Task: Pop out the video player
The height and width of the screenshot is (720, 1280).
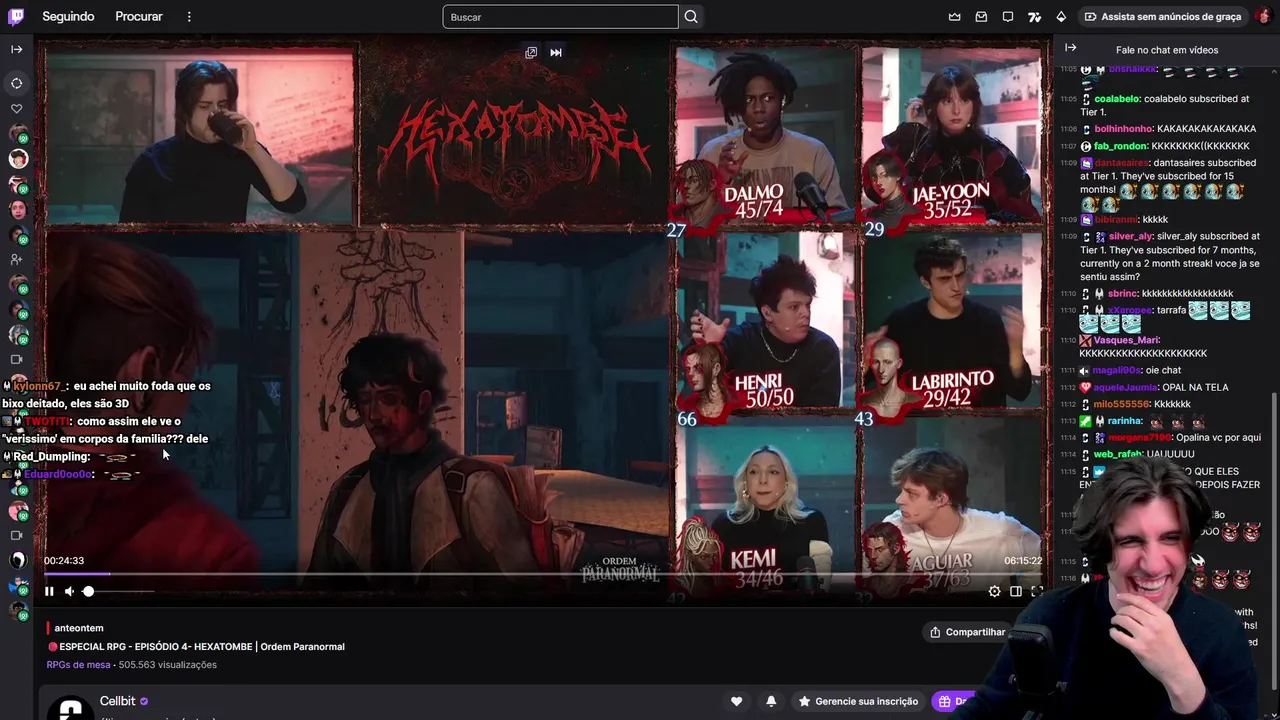Action: (531, 53)
